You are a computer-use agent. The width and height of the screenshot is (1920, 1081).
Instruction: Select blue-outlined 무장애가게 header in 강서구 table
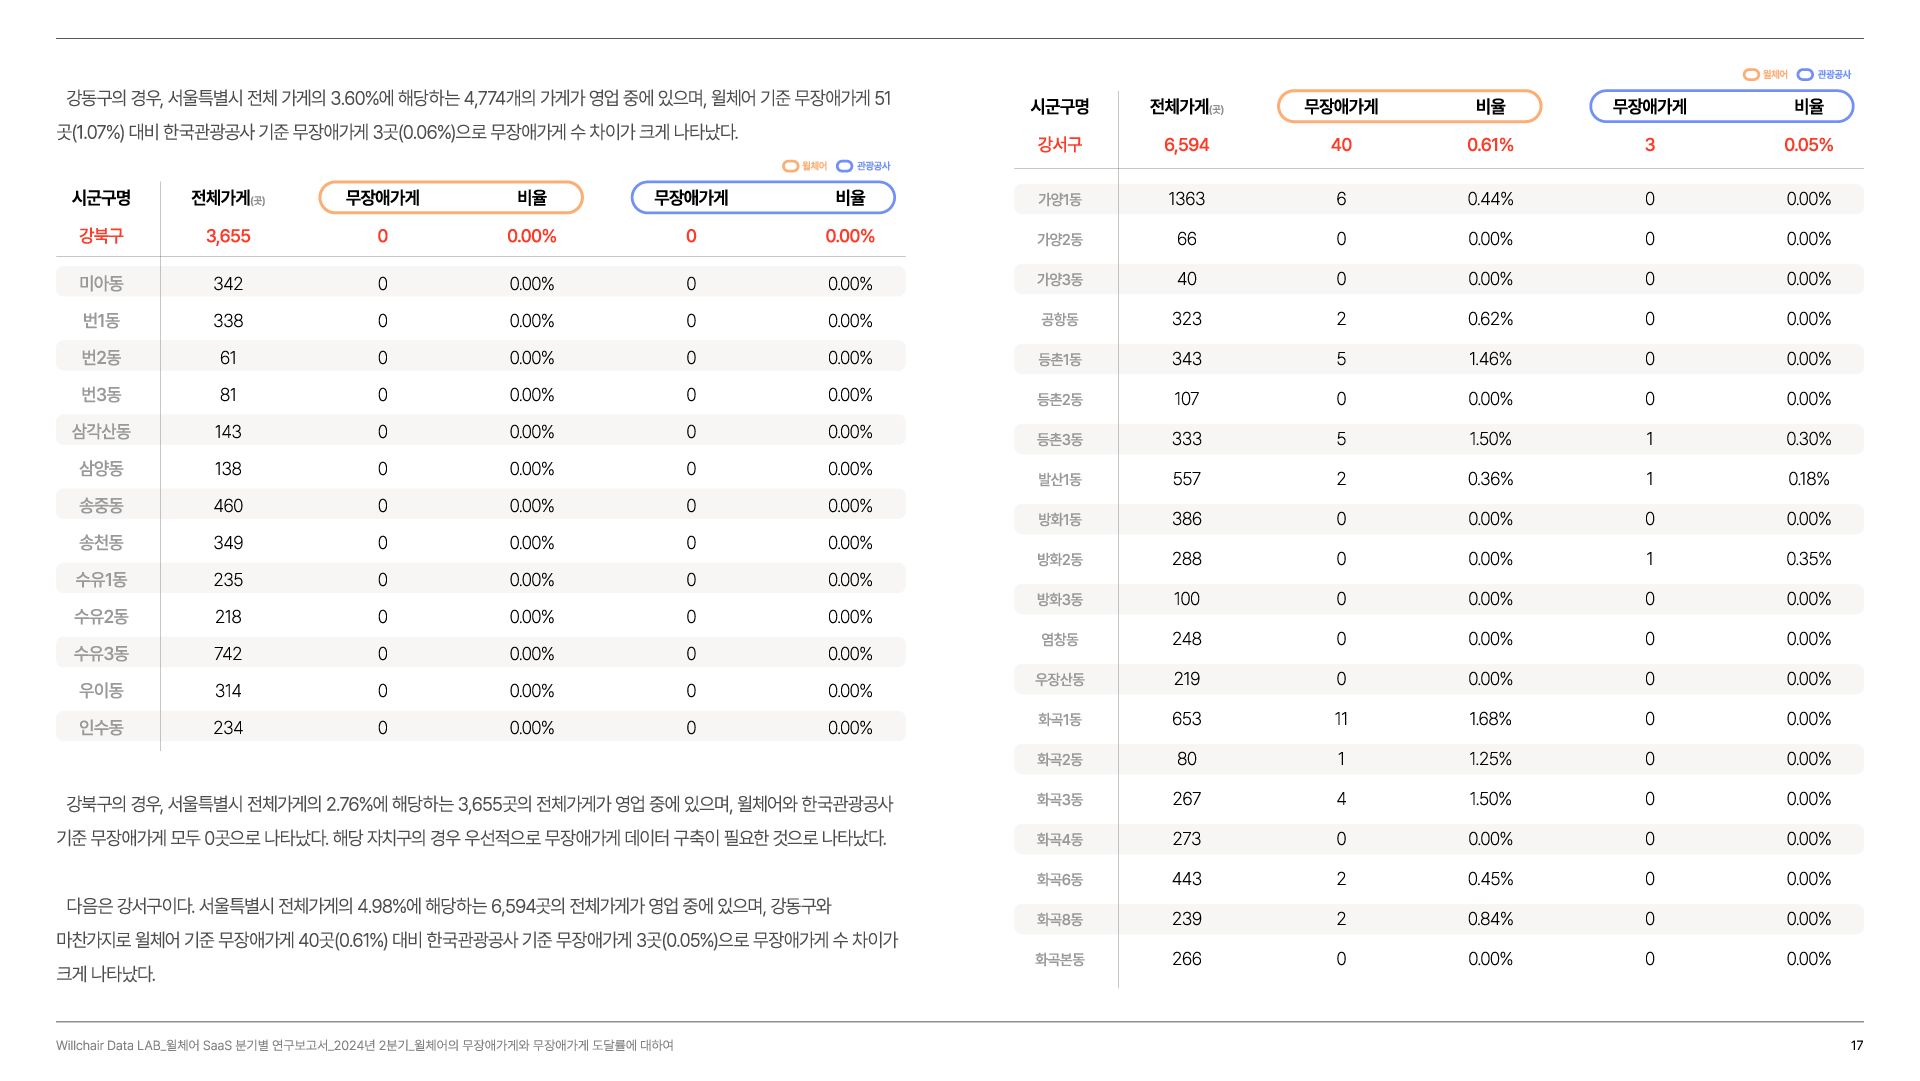(1650, 107)
